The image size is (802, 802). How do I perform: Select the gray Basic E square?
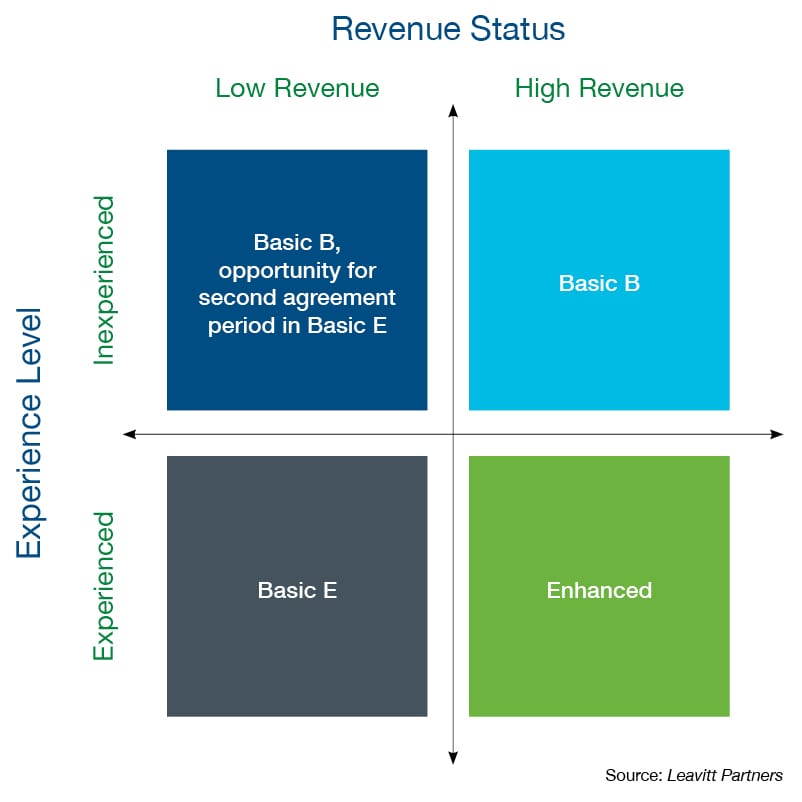tap(297, 586)
